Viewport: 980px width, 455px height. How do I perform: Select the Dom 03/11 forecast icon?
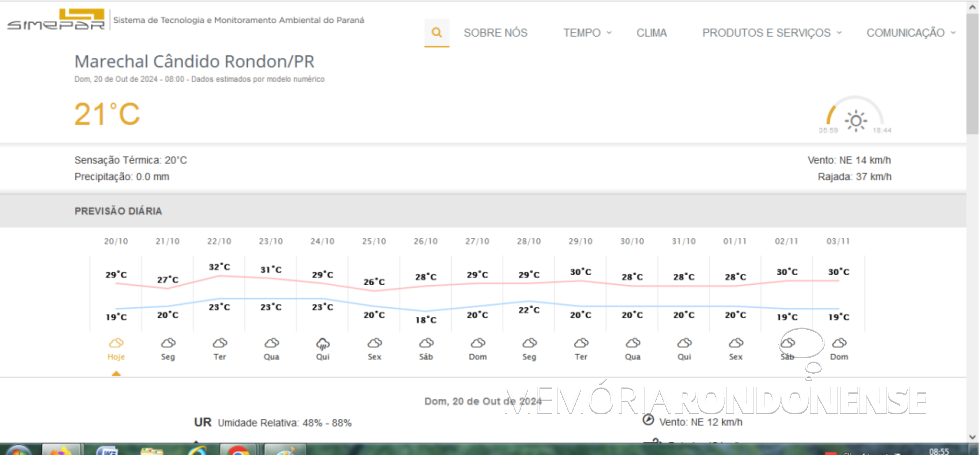(839, 344)
